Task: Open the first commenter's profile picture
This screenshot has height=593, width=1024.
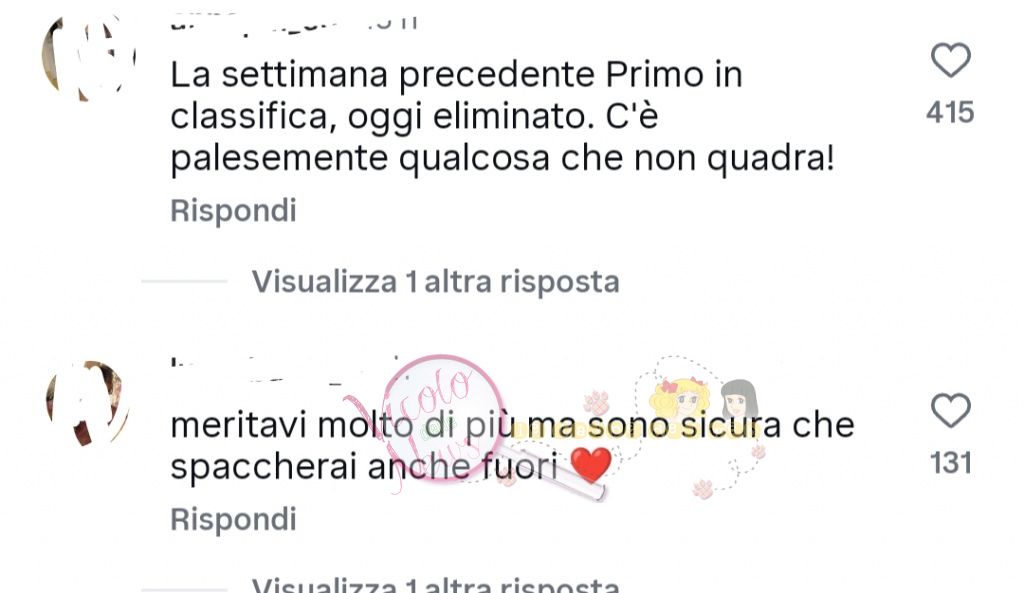Action: (x=89, y=57)
